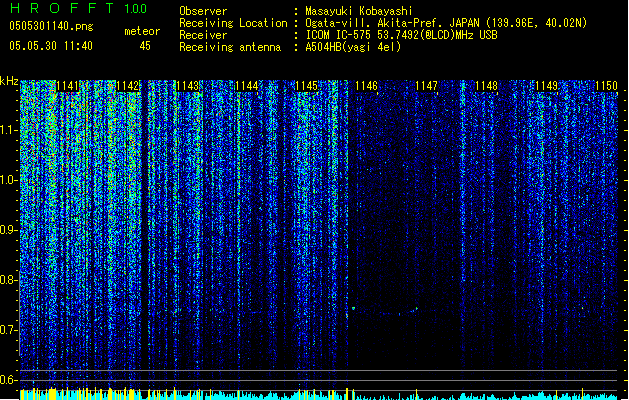Screen dimensions: 629x400
Task: Click the 1148 time marker
Action: [x=486, y=86]
